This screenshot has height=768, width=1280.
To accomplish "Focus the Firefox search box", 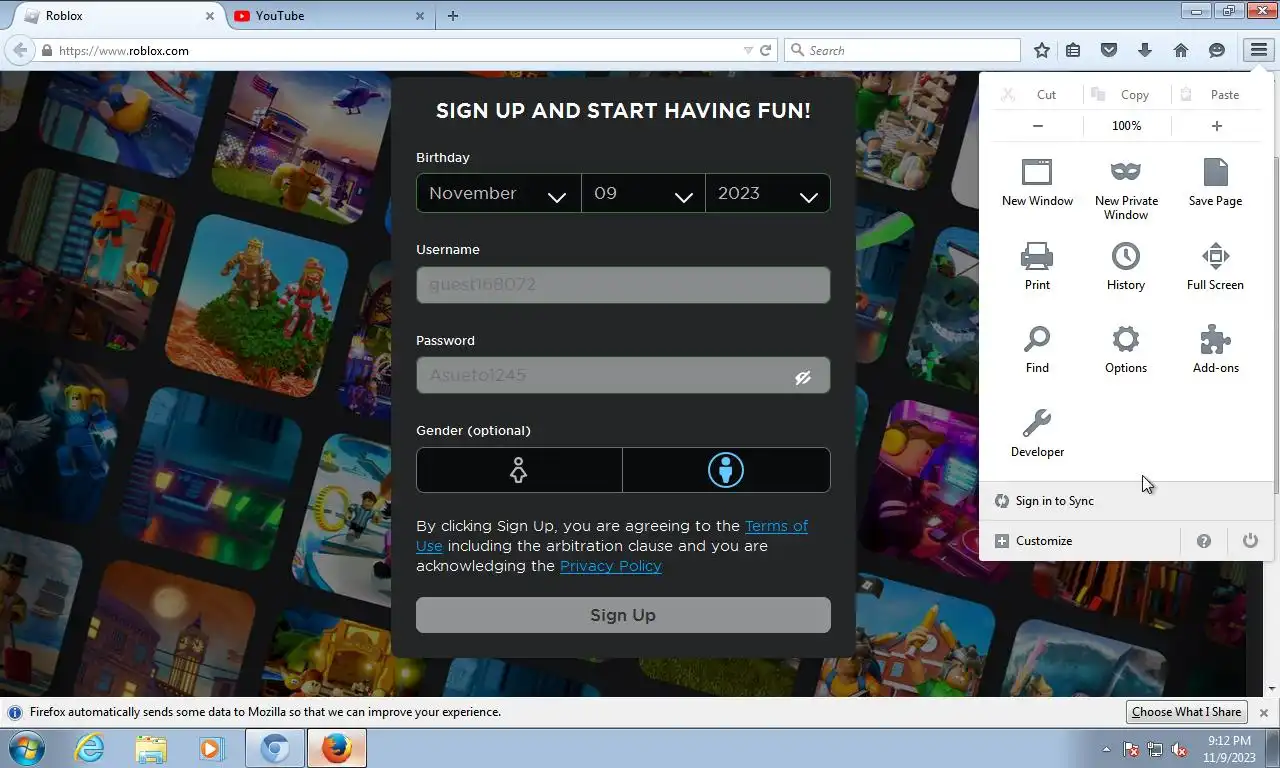I will point(902,50).
